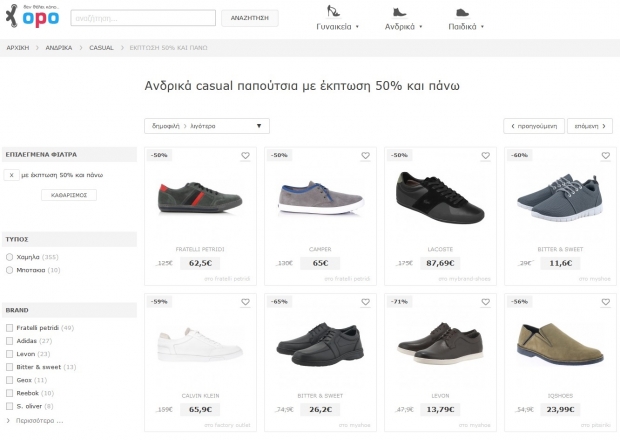Expand the Παιδικά category menu
Screen dimensions: 620x440
coord(466,26)
